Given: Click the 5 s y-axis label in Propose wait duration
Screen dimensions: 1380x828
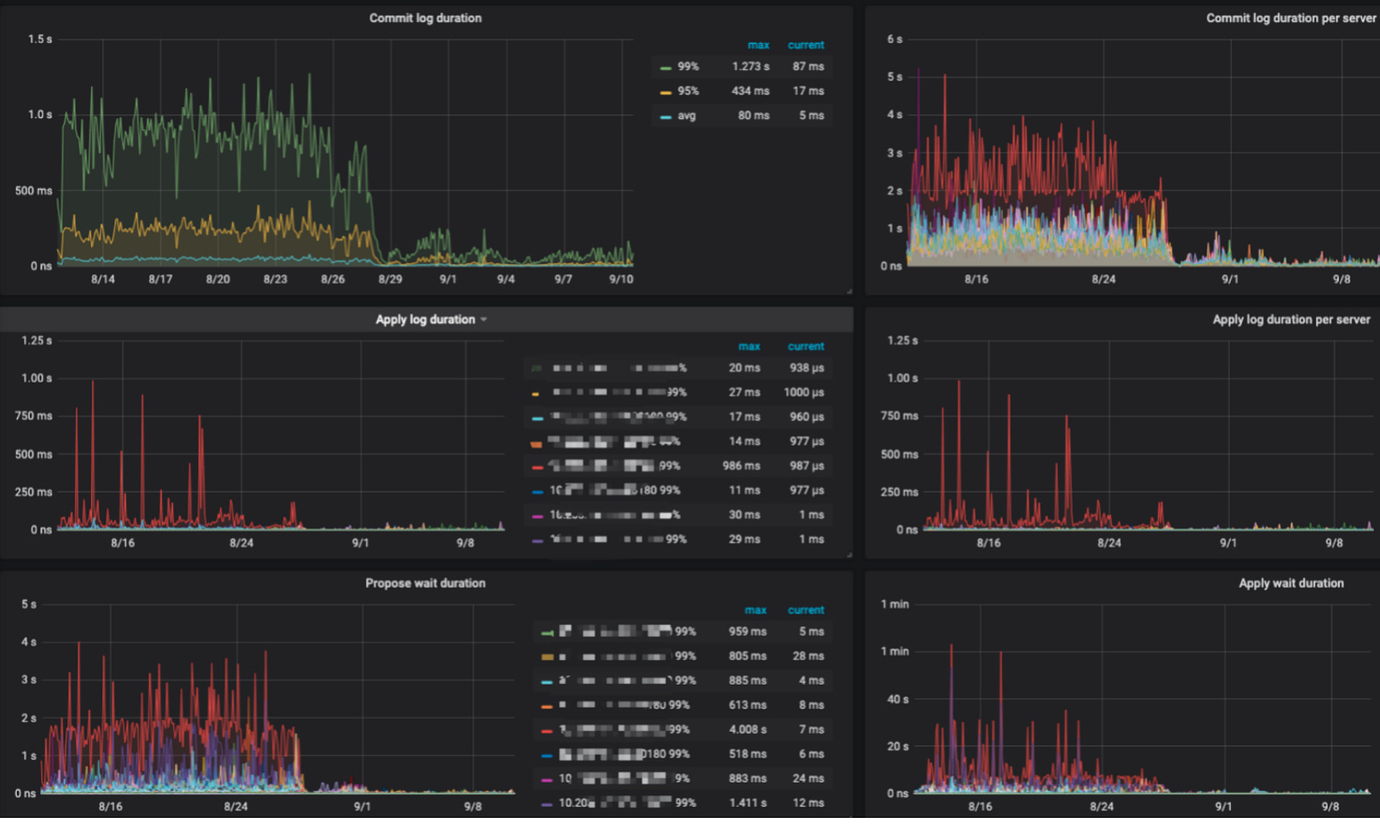Looking at the screenshot, I should (29, 604).
